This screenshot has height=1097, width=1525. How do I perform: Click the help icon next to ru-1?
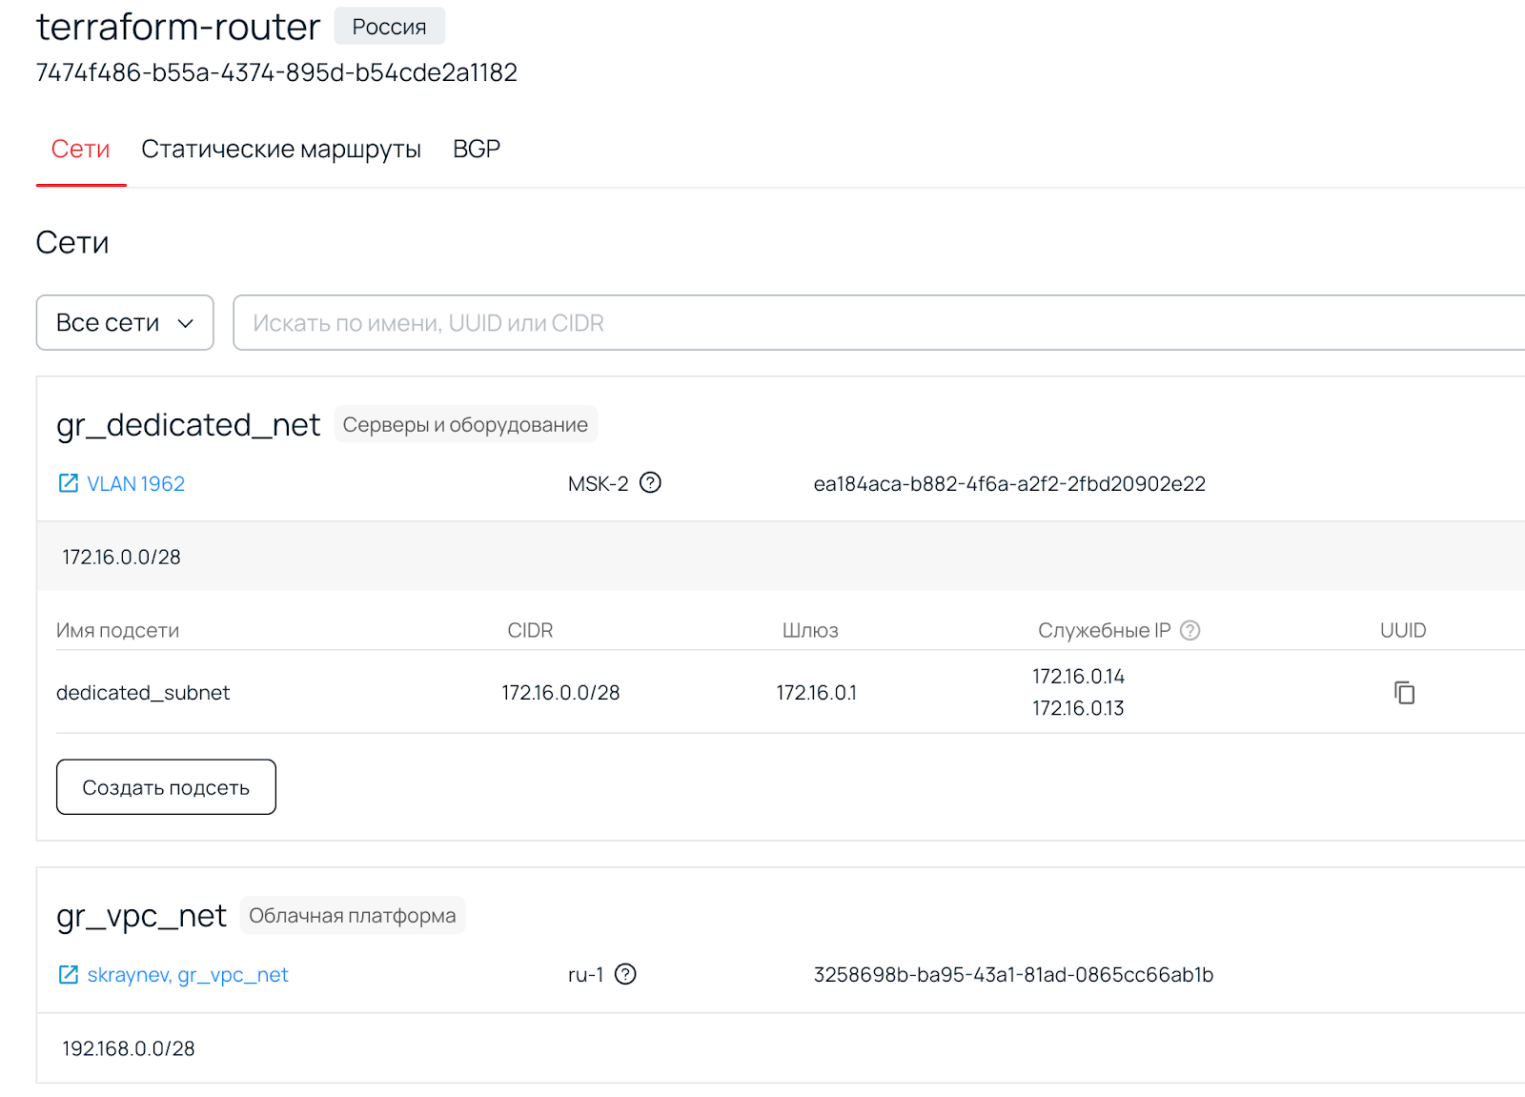pos(626,974)
